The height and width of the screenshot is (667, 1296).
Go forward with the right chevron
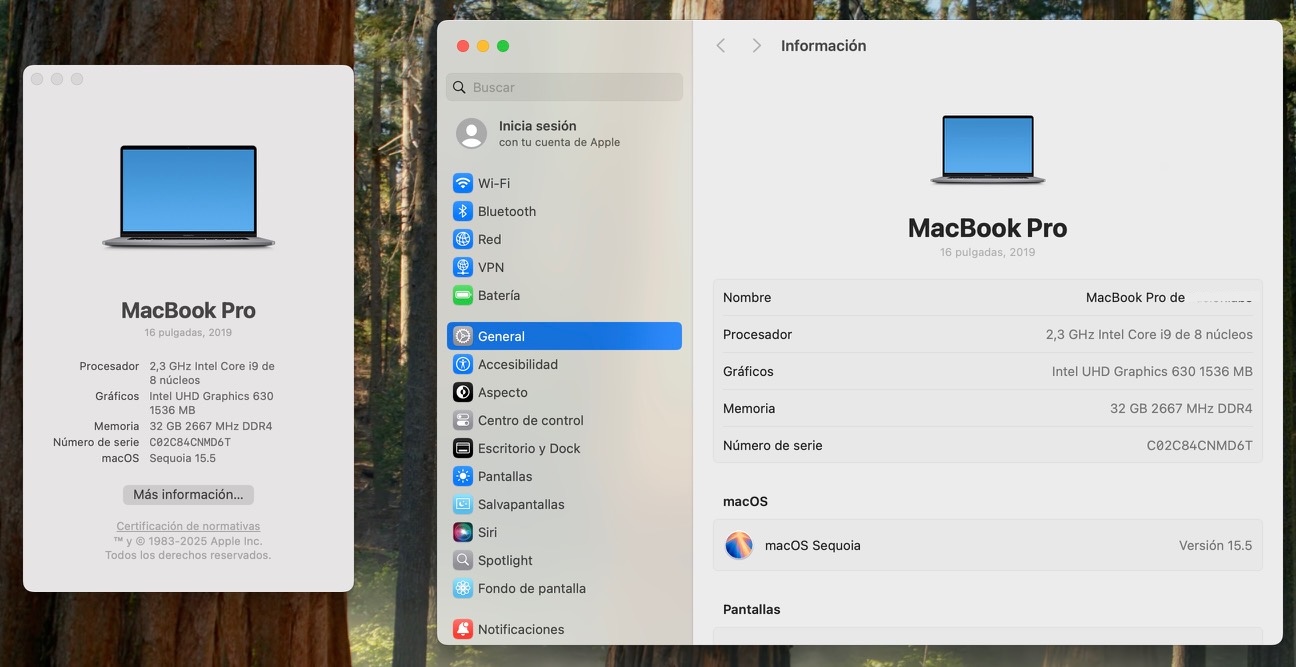(757, 46)
